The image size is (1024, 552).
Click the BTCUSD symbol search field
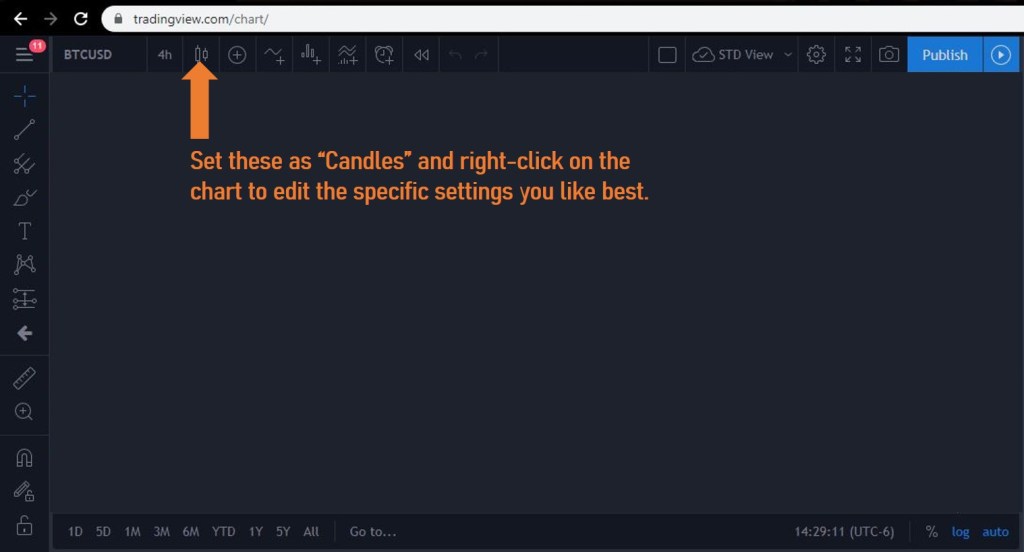[x=88, y=55]
